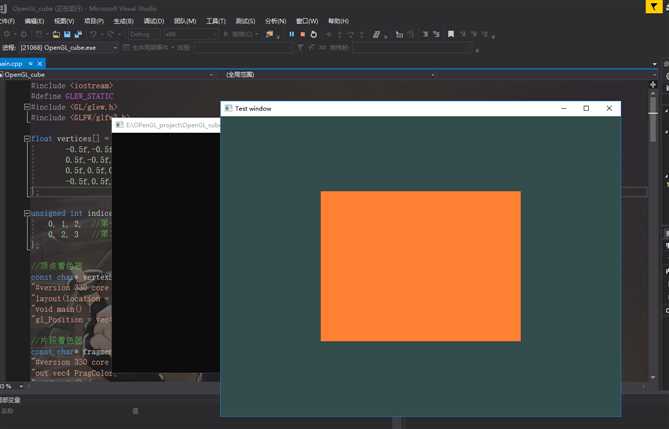The width and height of the screenshot is (669, 429).
Task: Open the 调试(D) menu
Action: 153,20
